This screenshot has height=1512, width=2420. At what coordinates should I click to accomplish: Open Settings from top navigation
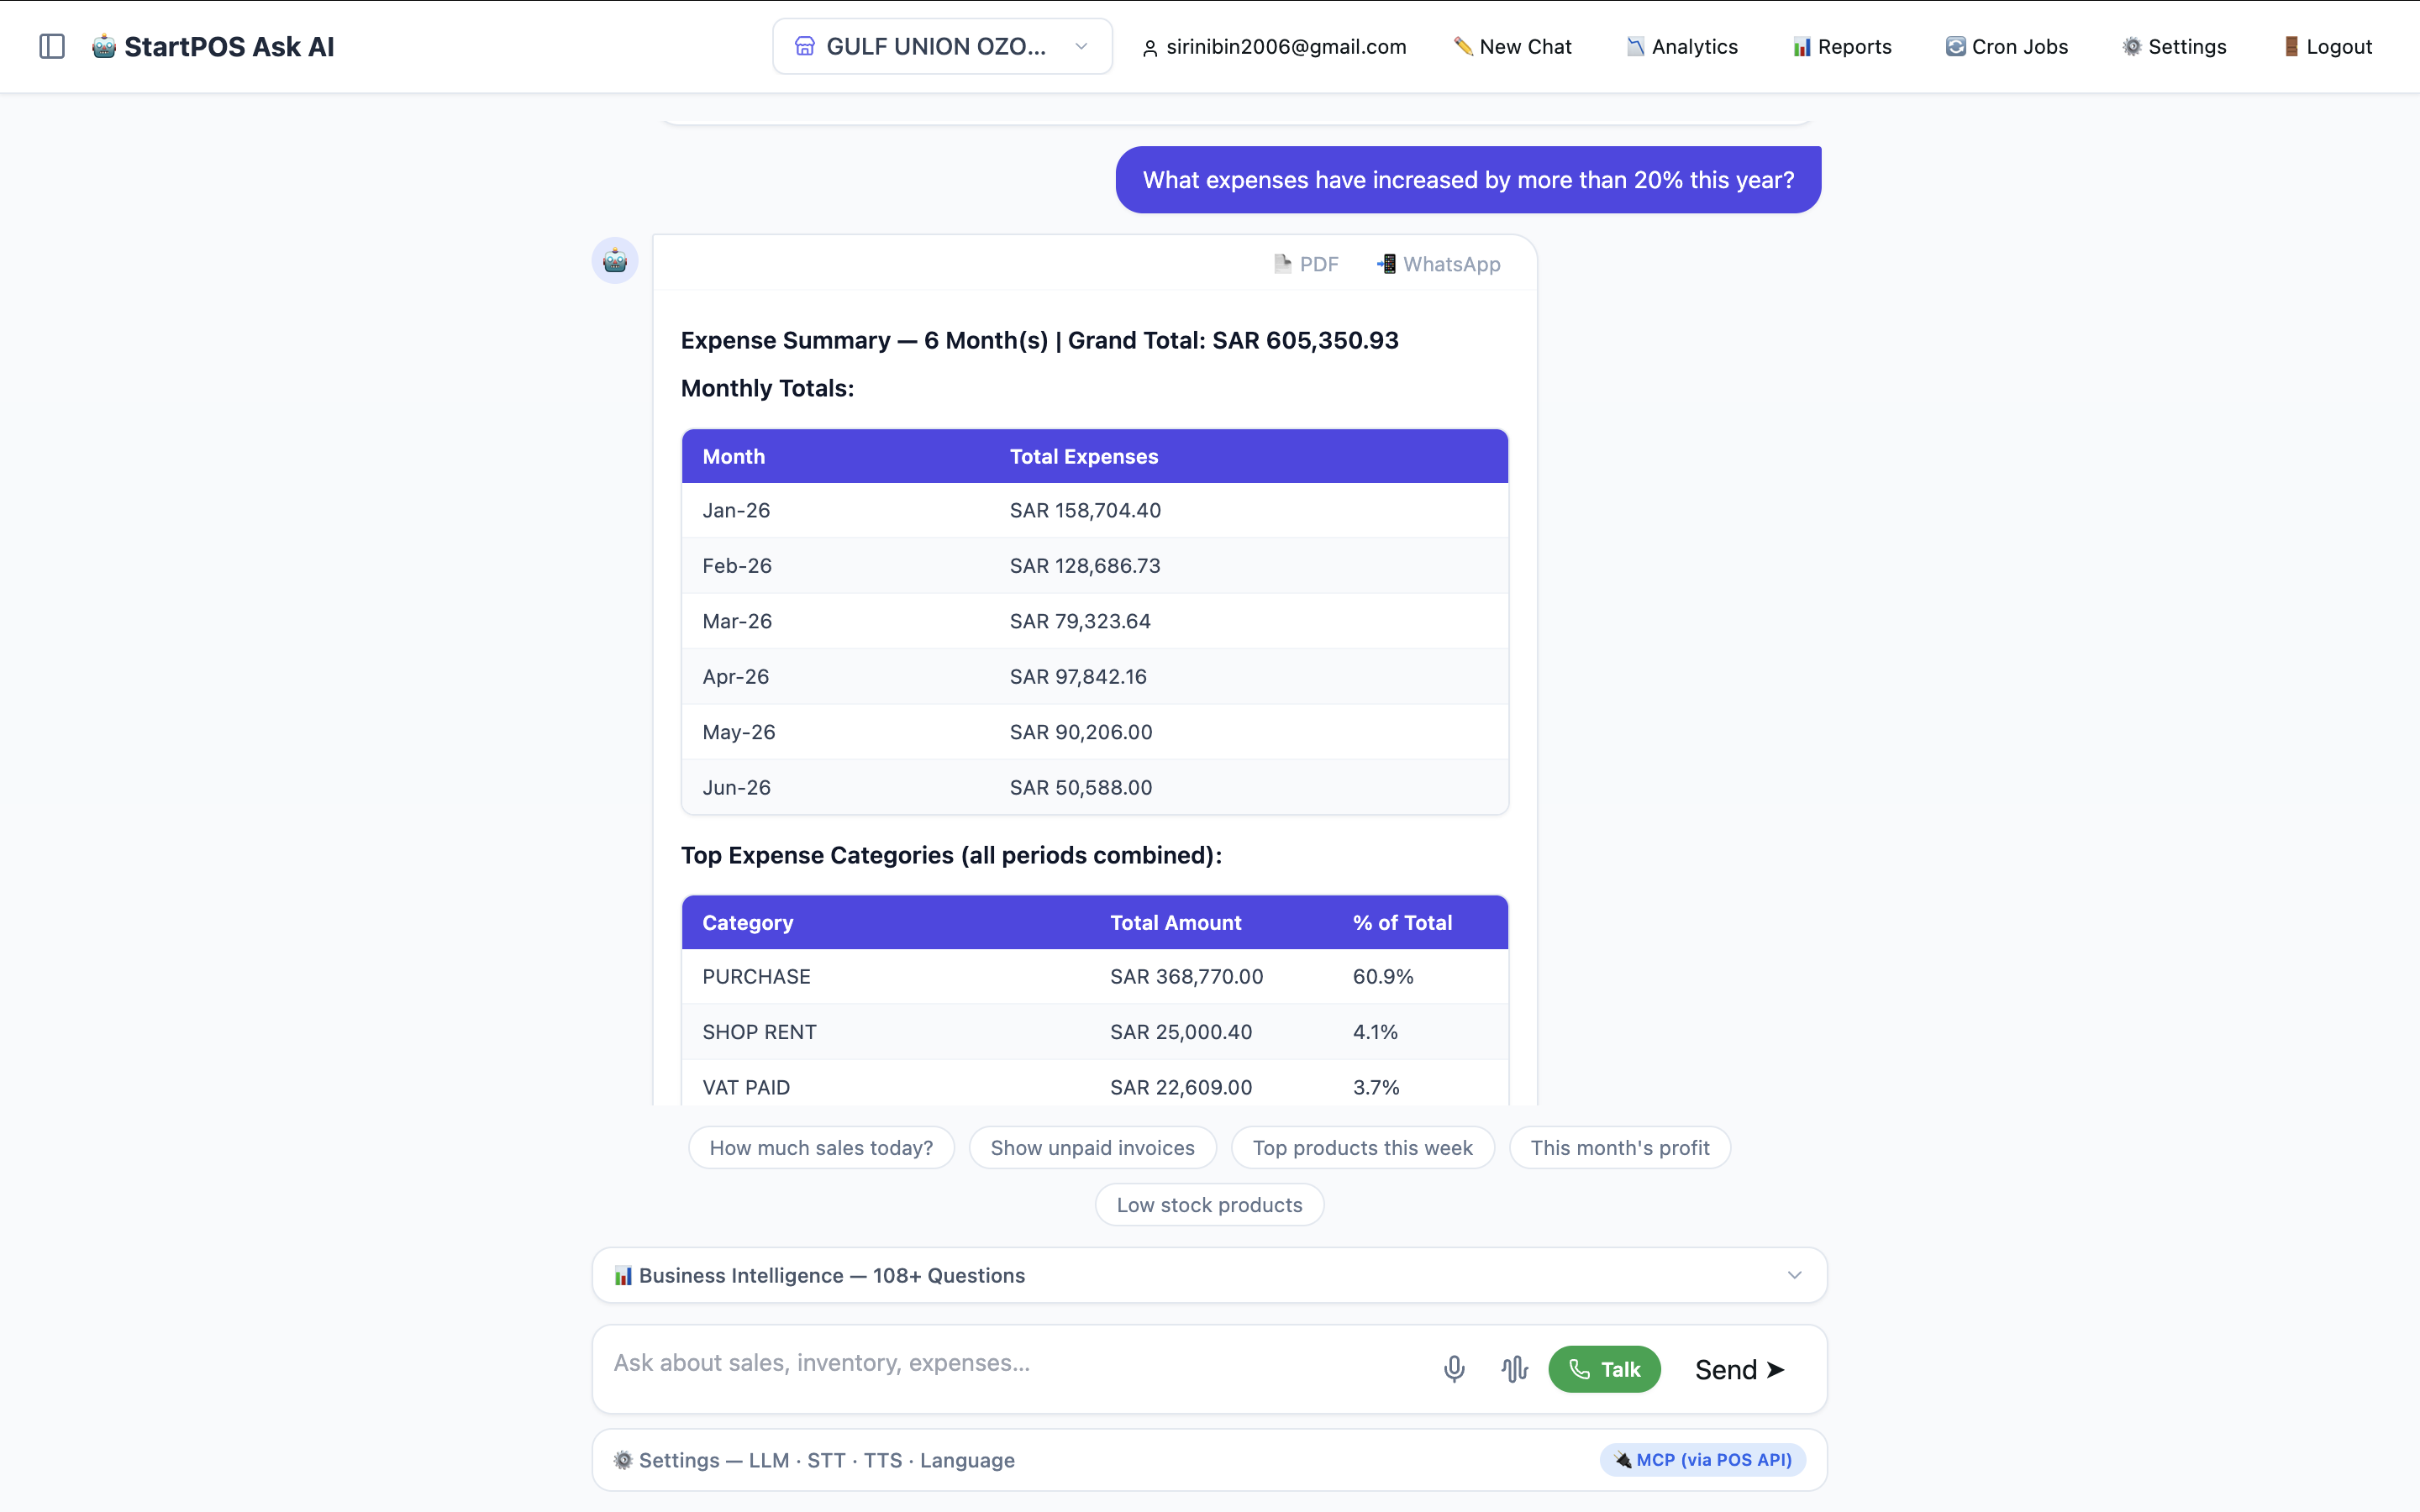coord(2175,47)
